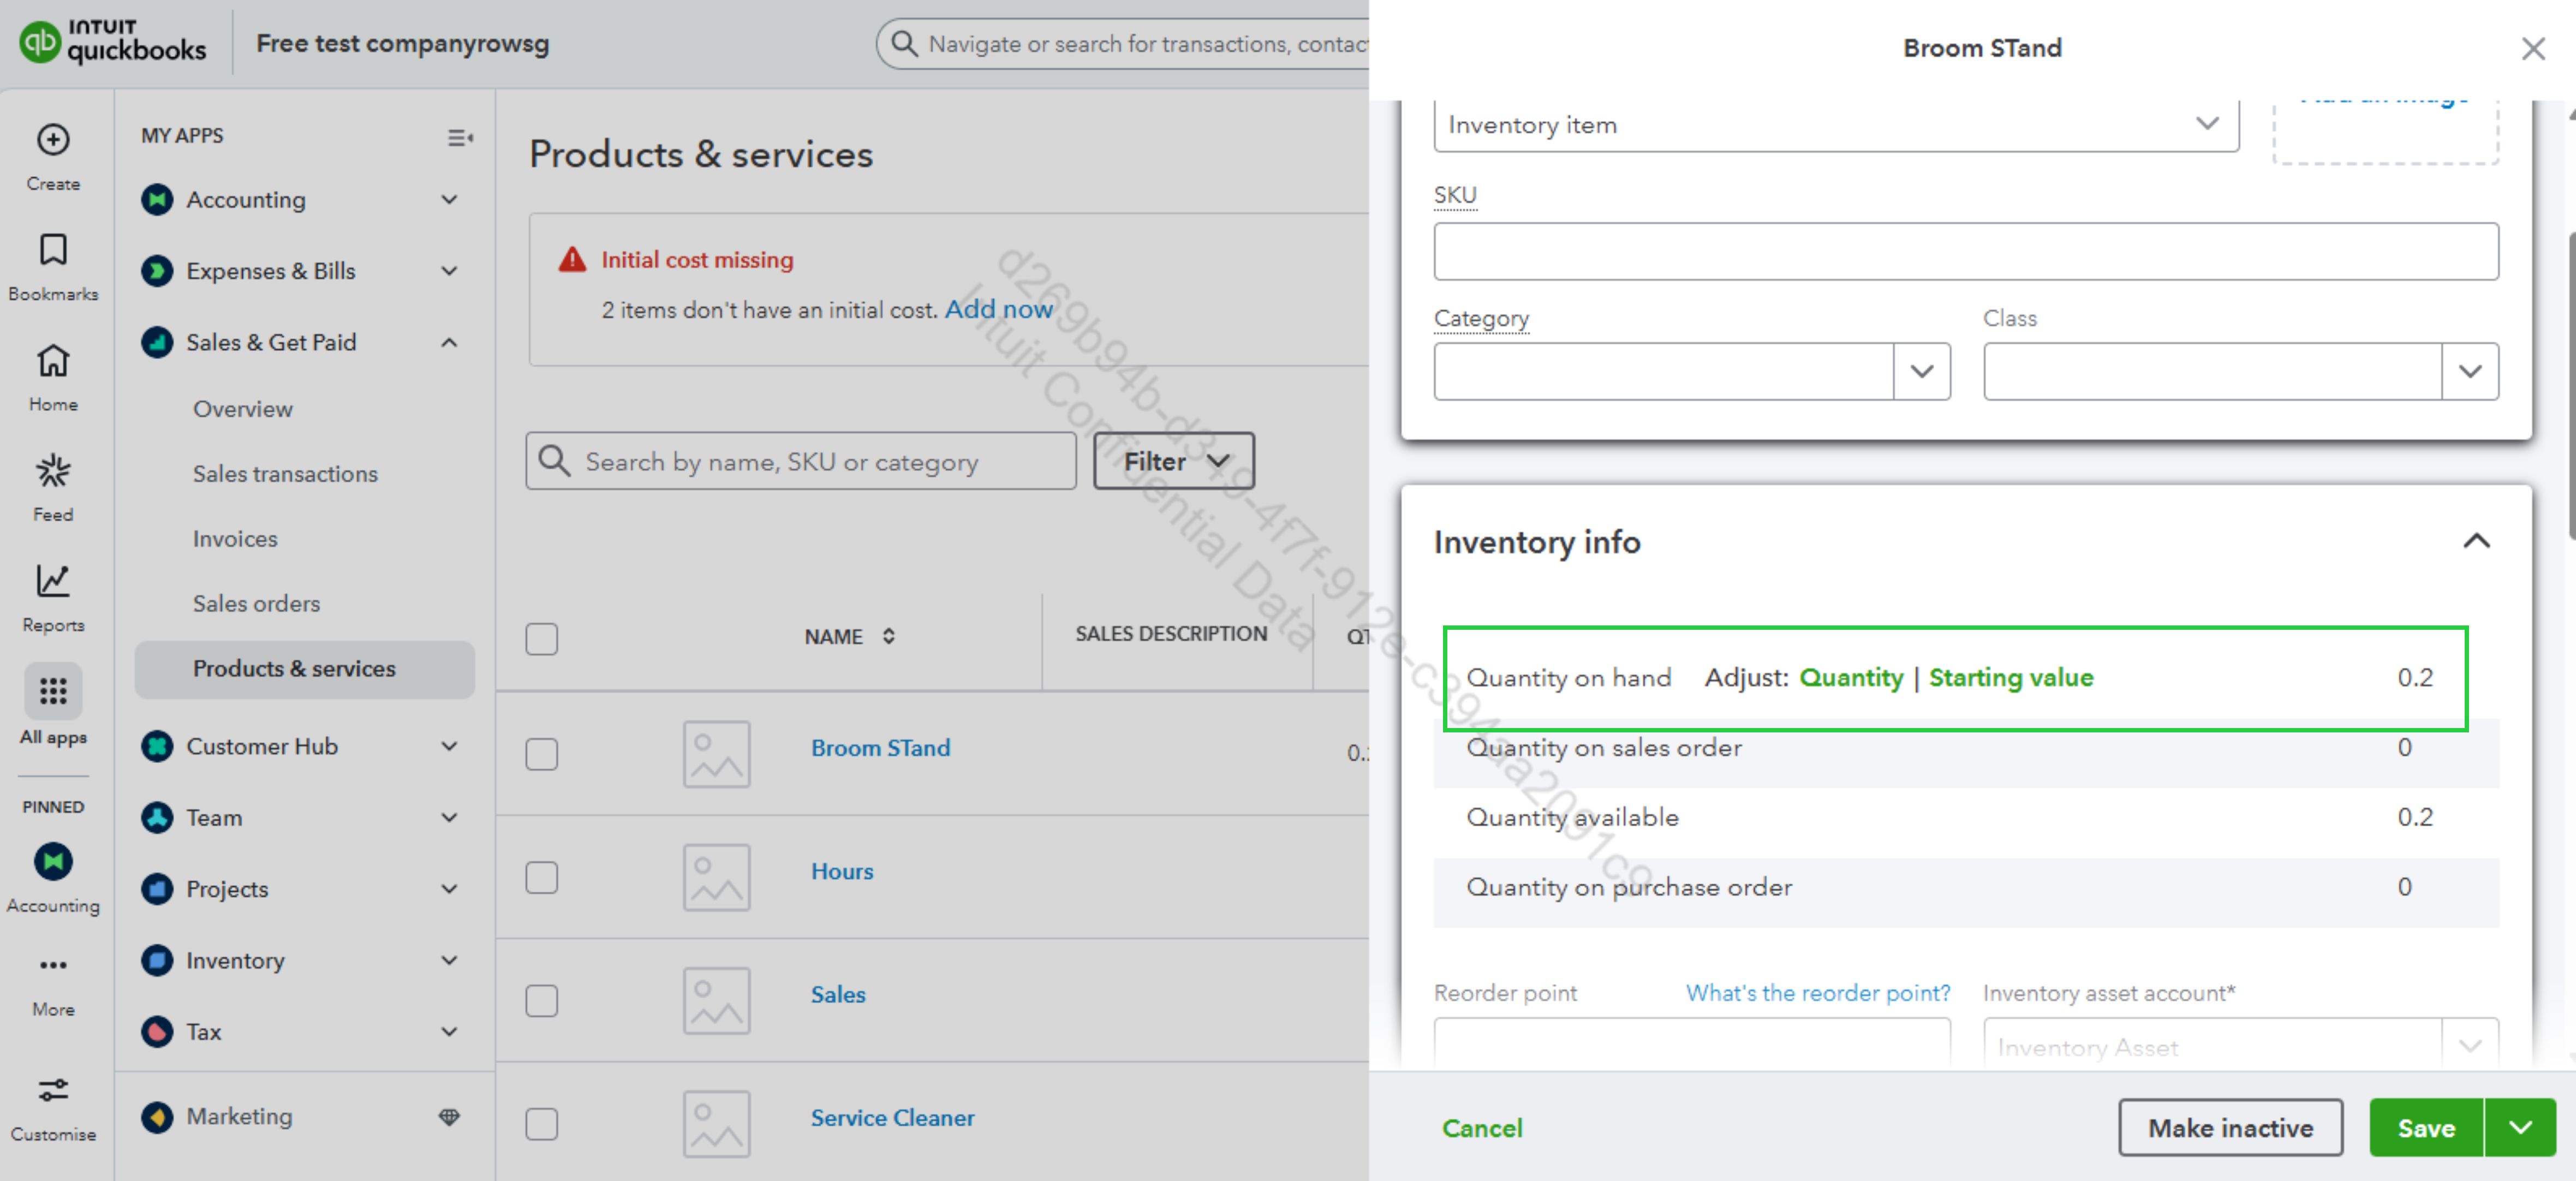
Task: Click the SKU input field
Action: 1965,251
